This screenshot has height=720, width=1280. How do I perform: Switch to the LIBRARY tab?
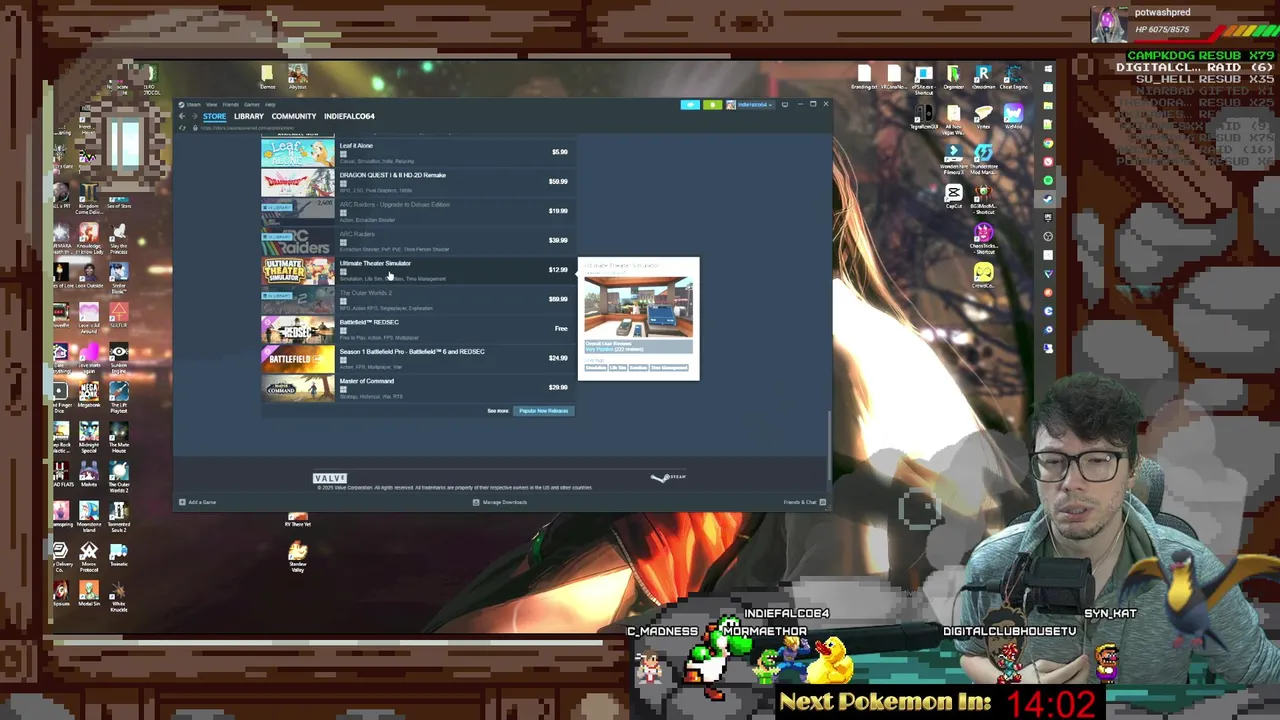tap(249, 116)
